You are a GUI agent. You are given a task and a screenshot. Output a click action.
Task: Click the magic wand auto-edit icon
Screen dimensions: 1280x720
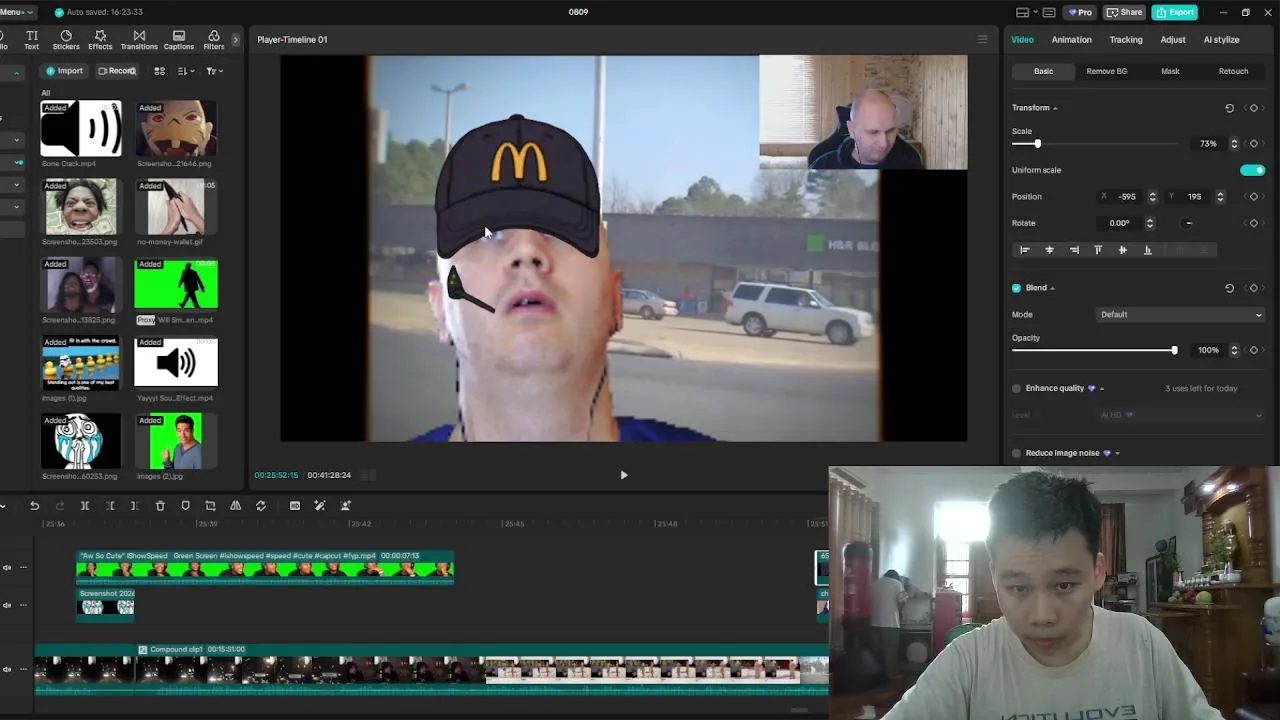[x=320, y=506]
